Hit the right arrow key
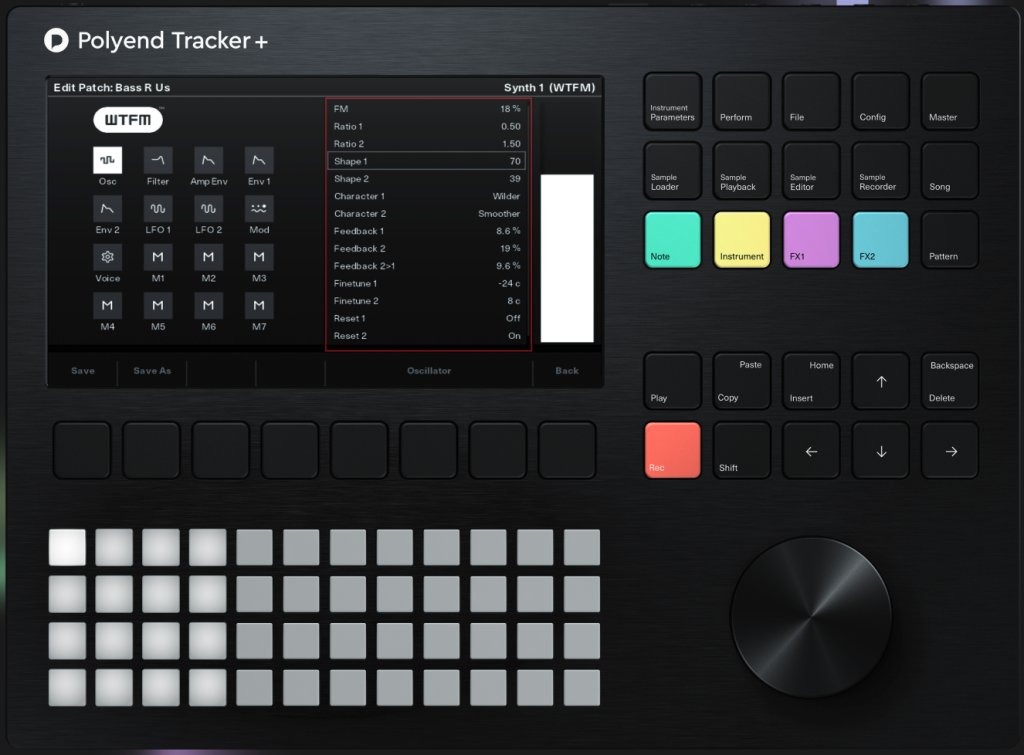The image size is (1024, 755). pos(950,451)
